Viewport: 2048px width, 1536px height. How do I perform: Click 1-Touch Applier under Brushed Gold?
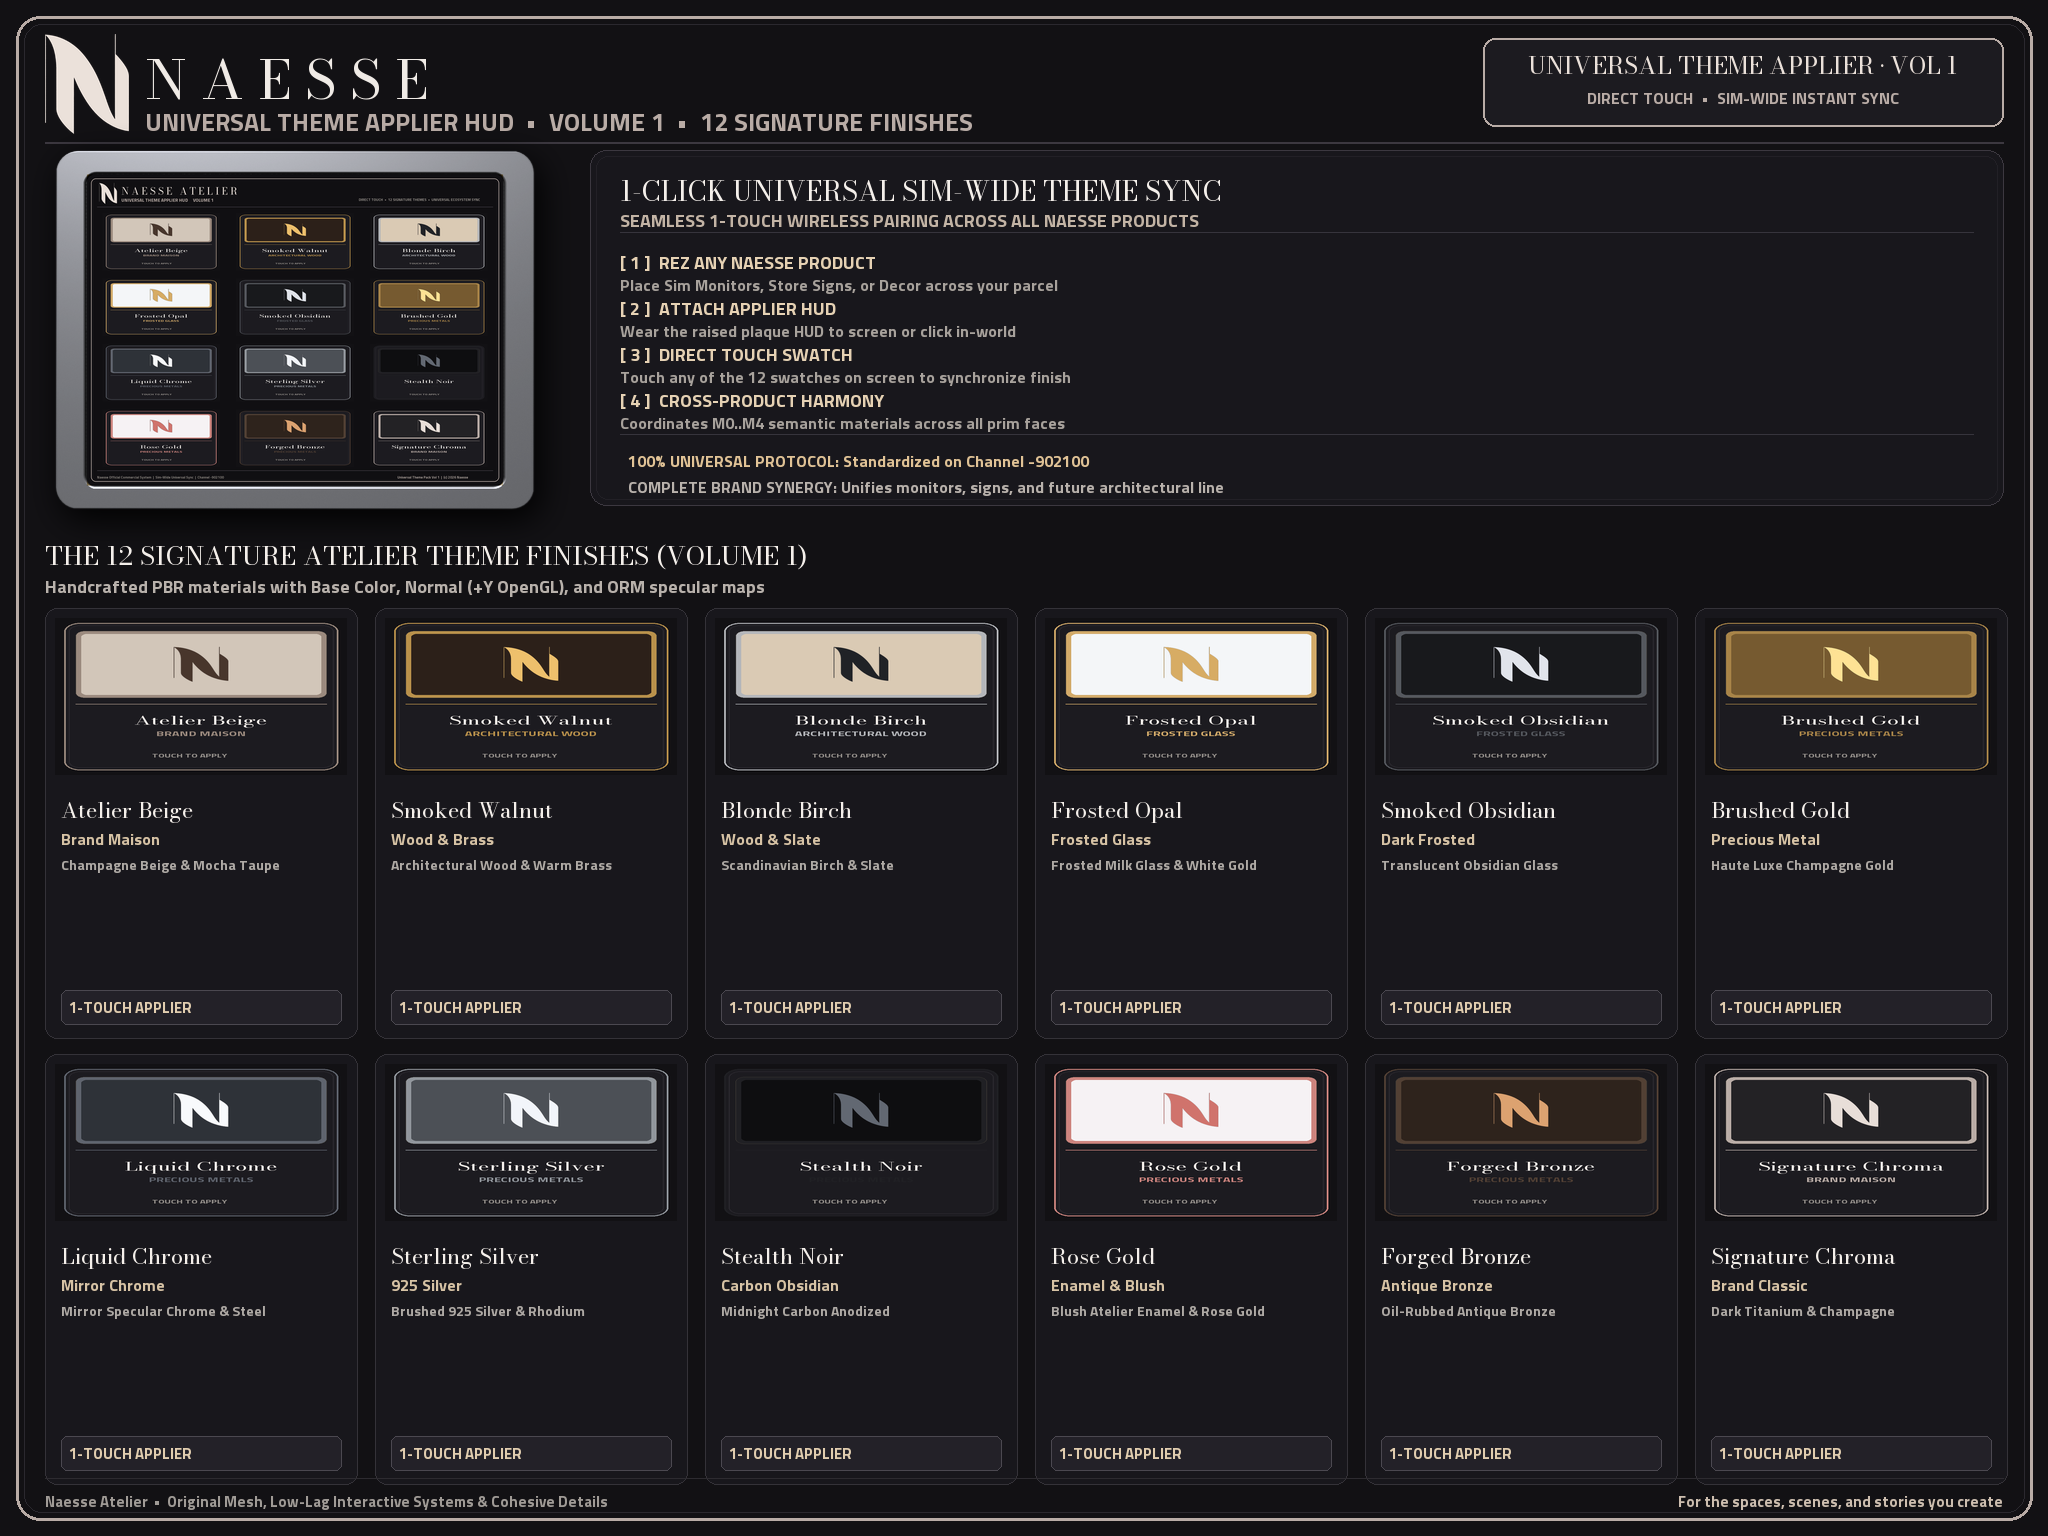point(1851,1007)
